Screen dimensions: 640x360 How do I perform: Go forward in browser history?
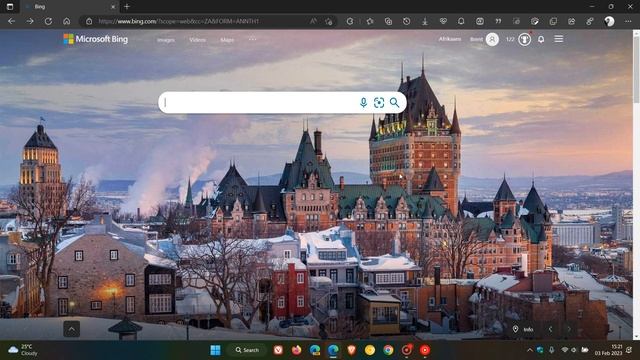coord(30,21)
